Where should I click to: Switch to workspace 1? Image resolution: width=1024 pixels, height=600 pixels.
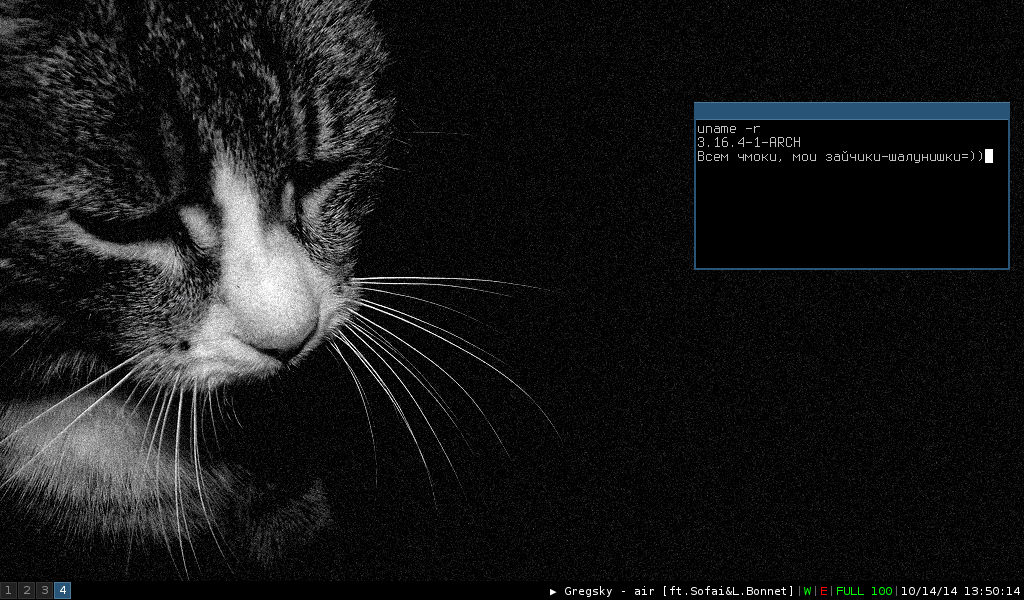pos(8,591)
